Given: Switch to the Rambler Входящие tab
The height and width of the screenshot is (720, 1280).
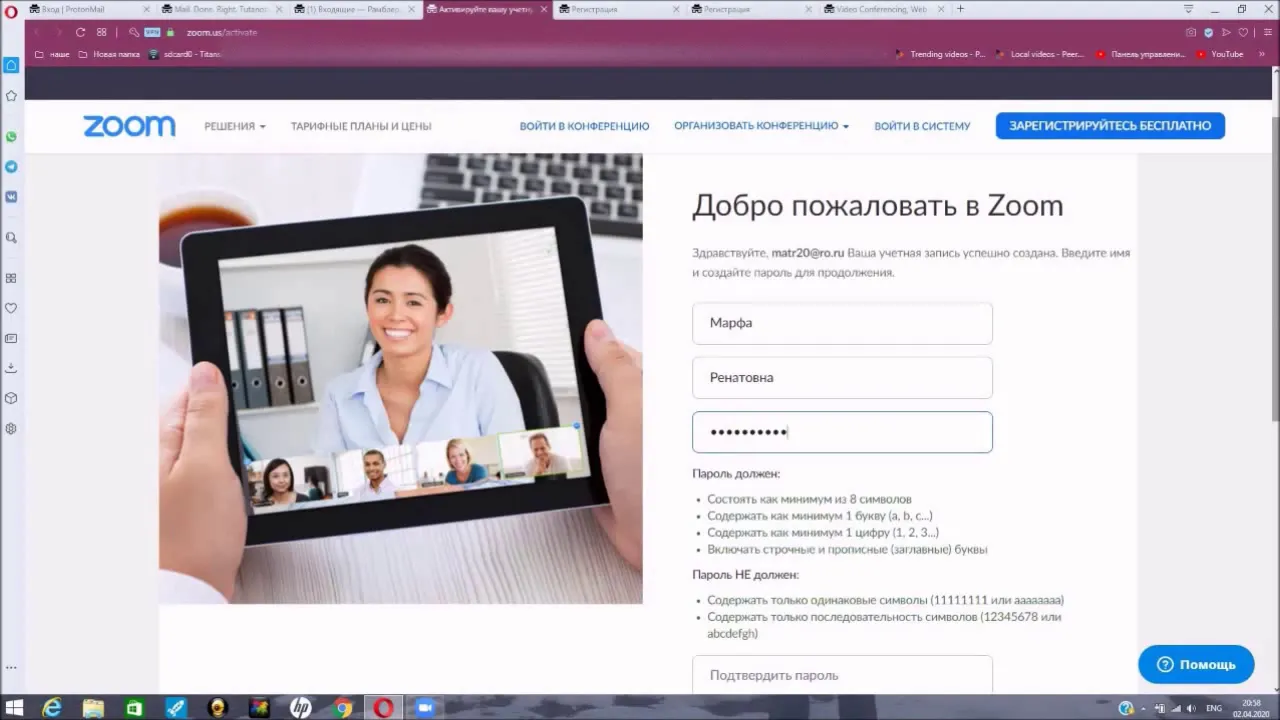Looking at the screenshot, I should 354,9.
